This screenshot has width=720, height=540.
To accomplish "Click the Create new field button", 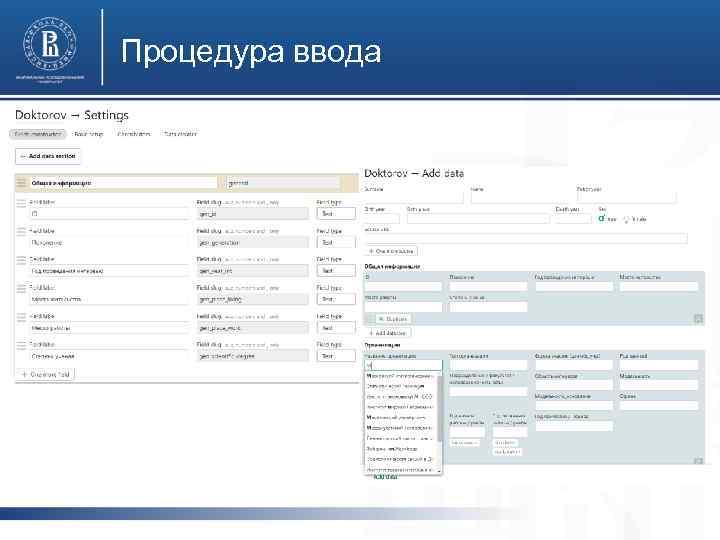I will pyautogui.click(x=45, y=374).
